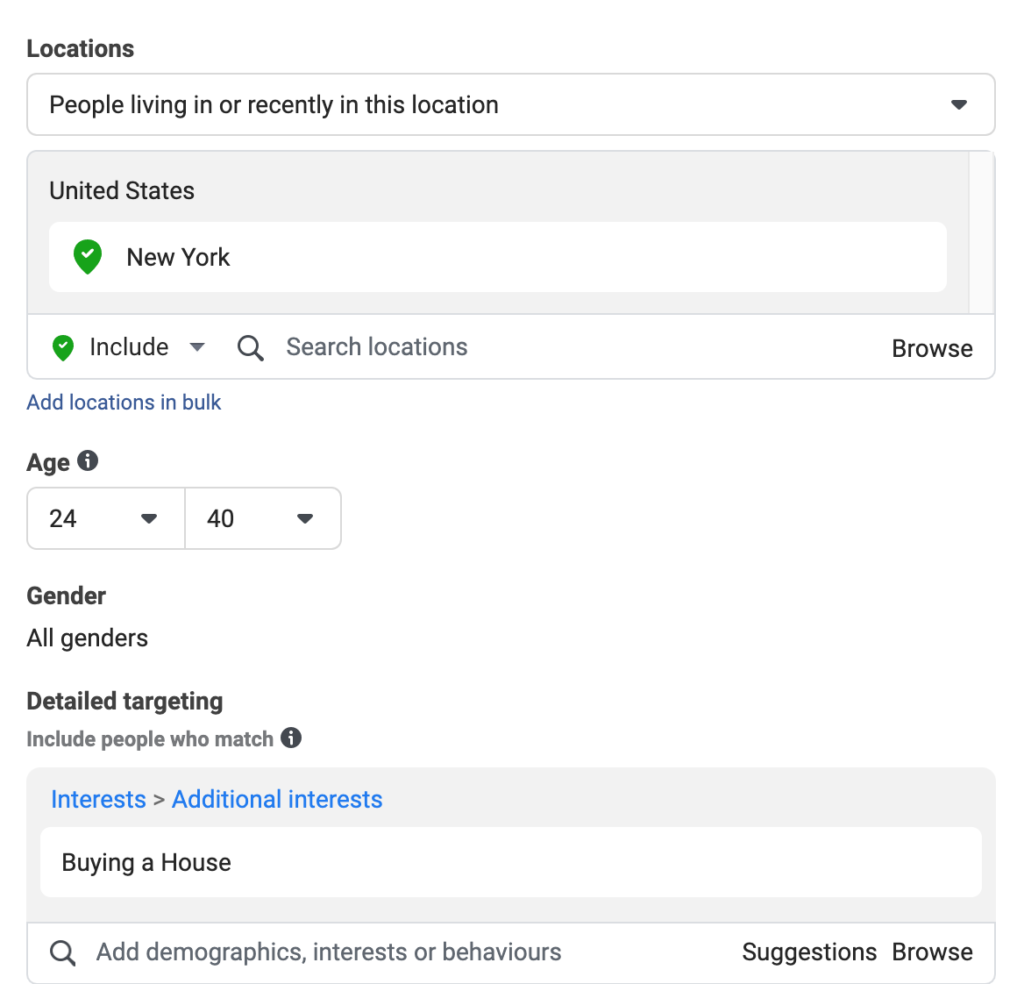The image size is (1024, 984).
Task: Open the maximum age dropdown showing 40
Action: pyautogui.click(x=263, y=518)
